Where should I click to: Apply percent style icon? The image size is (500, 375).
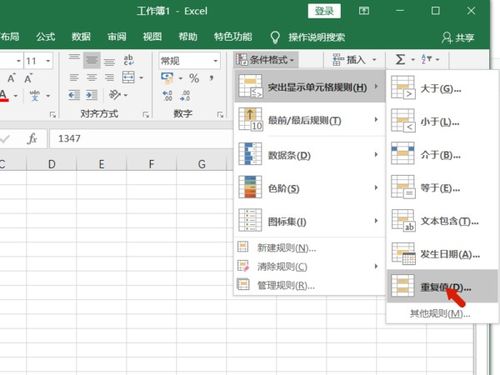click(x=194, y=78)
